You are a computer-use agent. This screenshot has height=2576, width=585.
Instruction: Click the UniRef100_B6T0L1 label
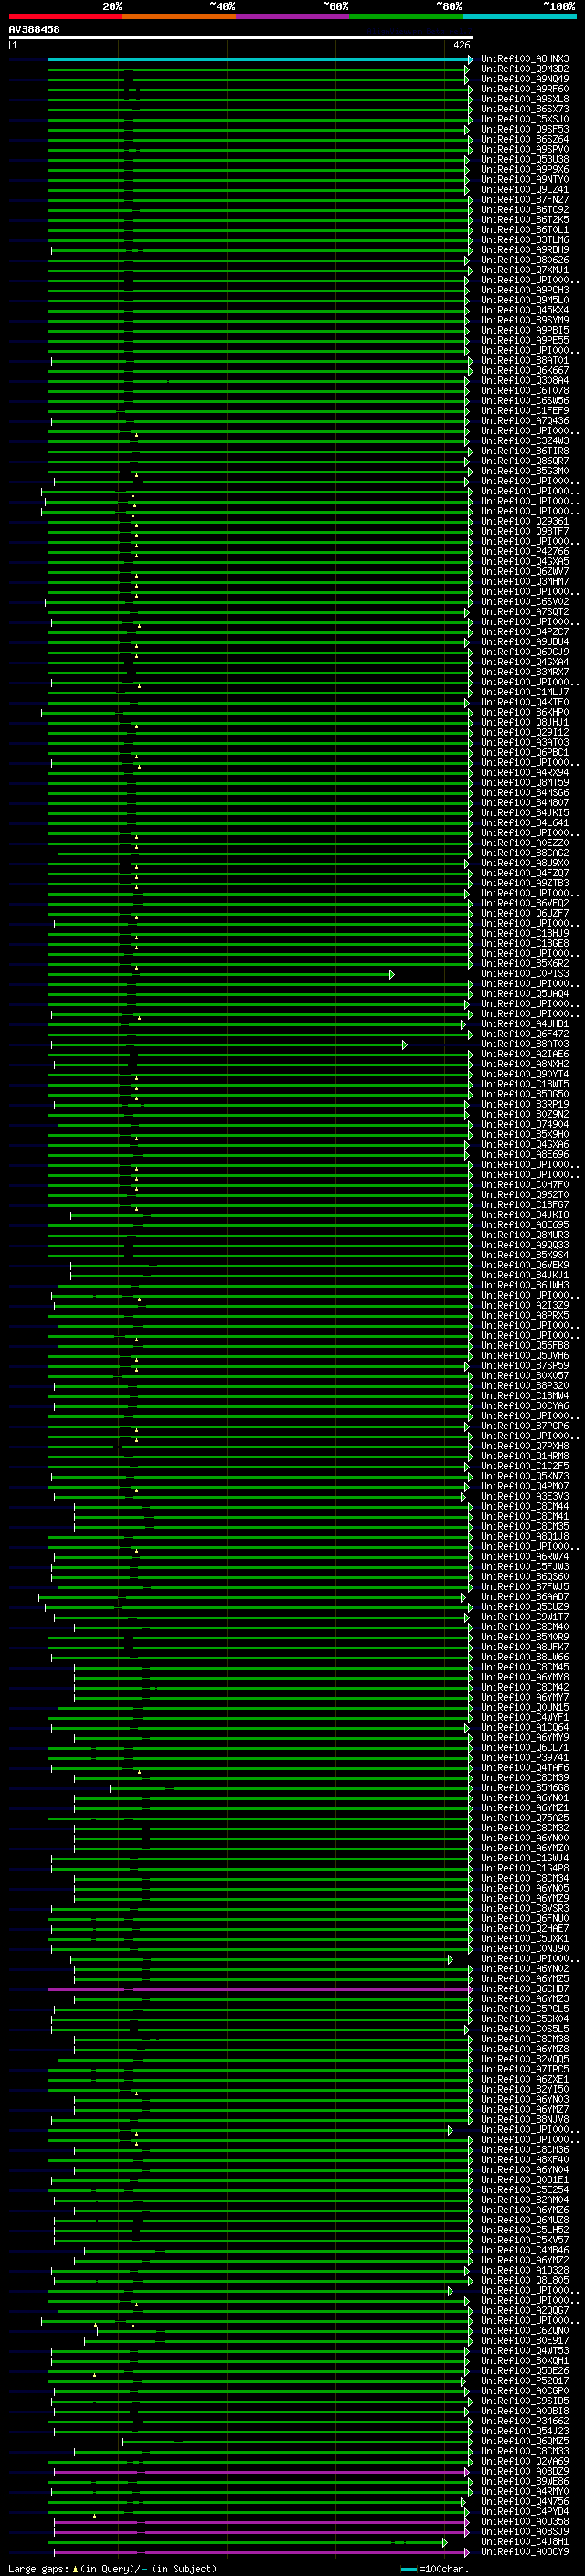click(525, 229)
